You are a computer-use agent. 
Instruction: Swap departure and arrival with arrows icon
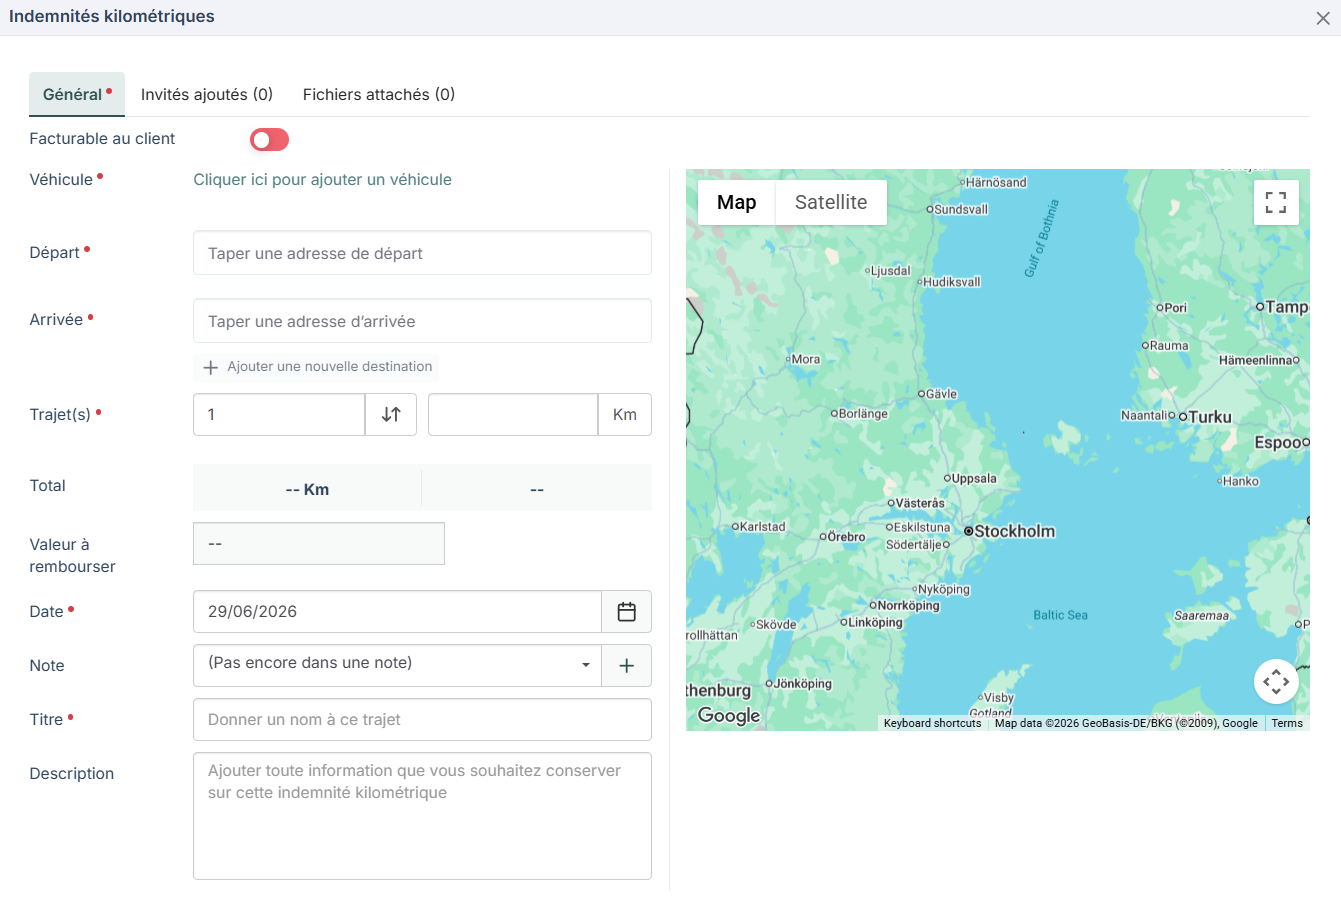[x=391, y=414]
